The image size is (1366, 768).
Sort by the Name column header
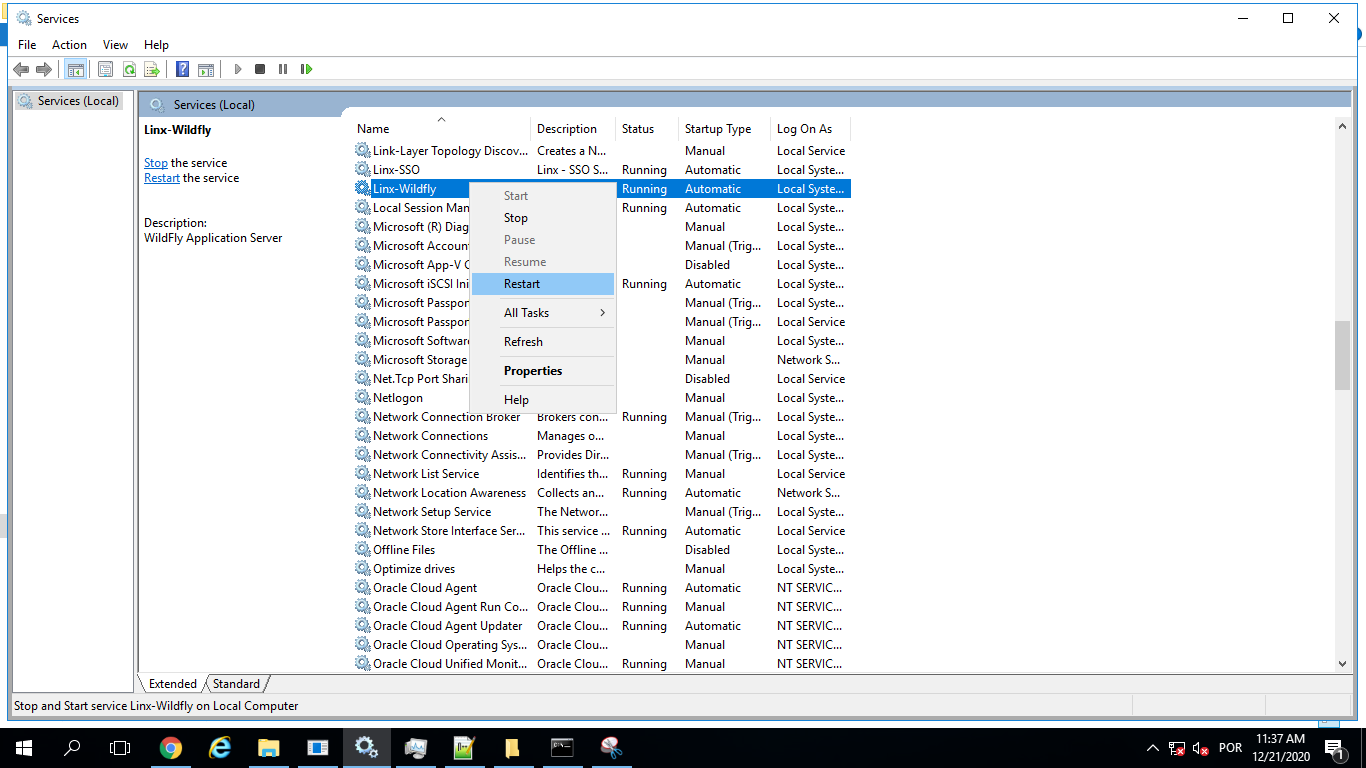pos(442,129)
